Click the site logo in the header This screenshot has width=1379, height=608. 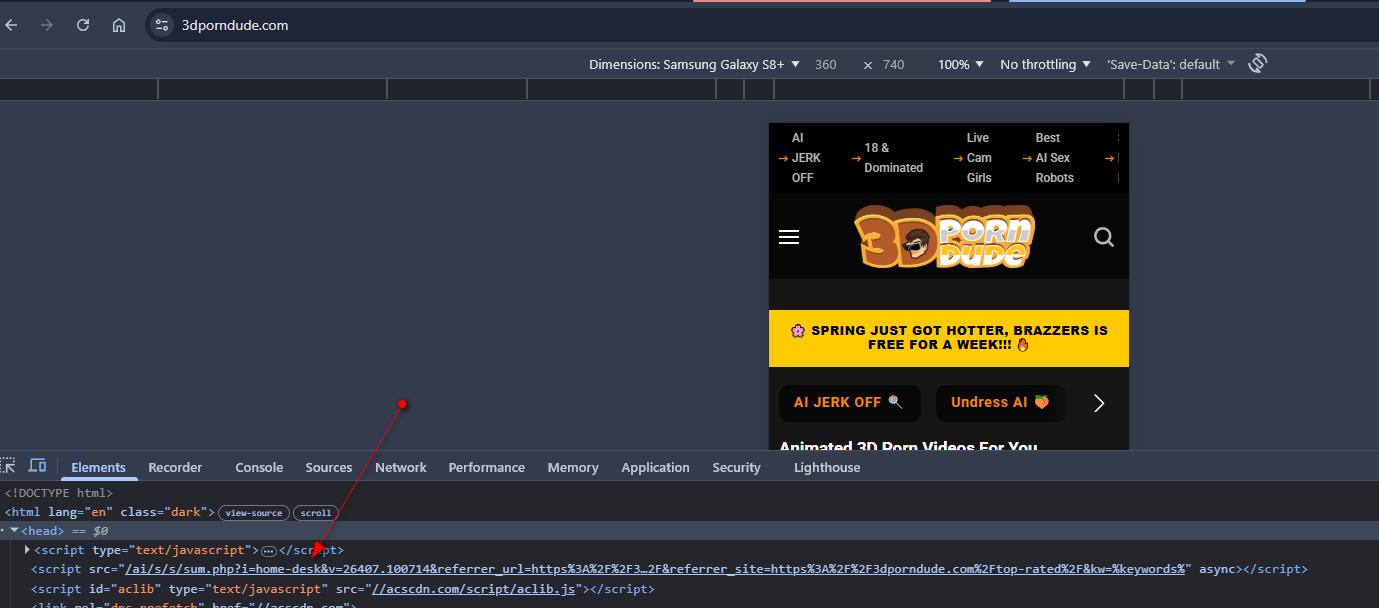pos(945,237)
